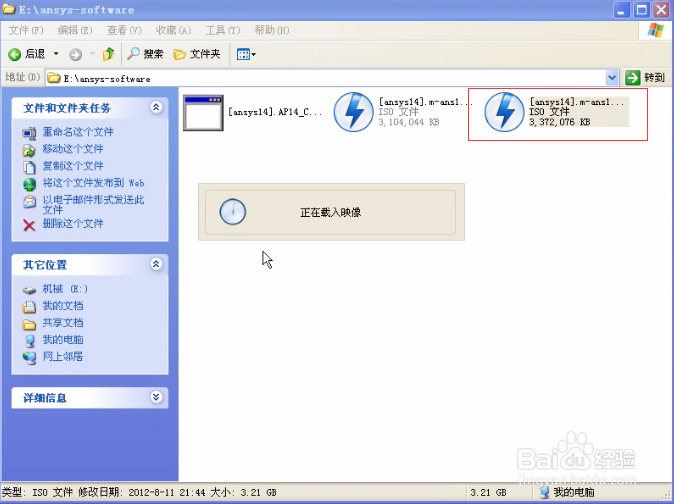Click the clock icon in loading dialog
674x504 pixels.
click(x=233, y=212)
